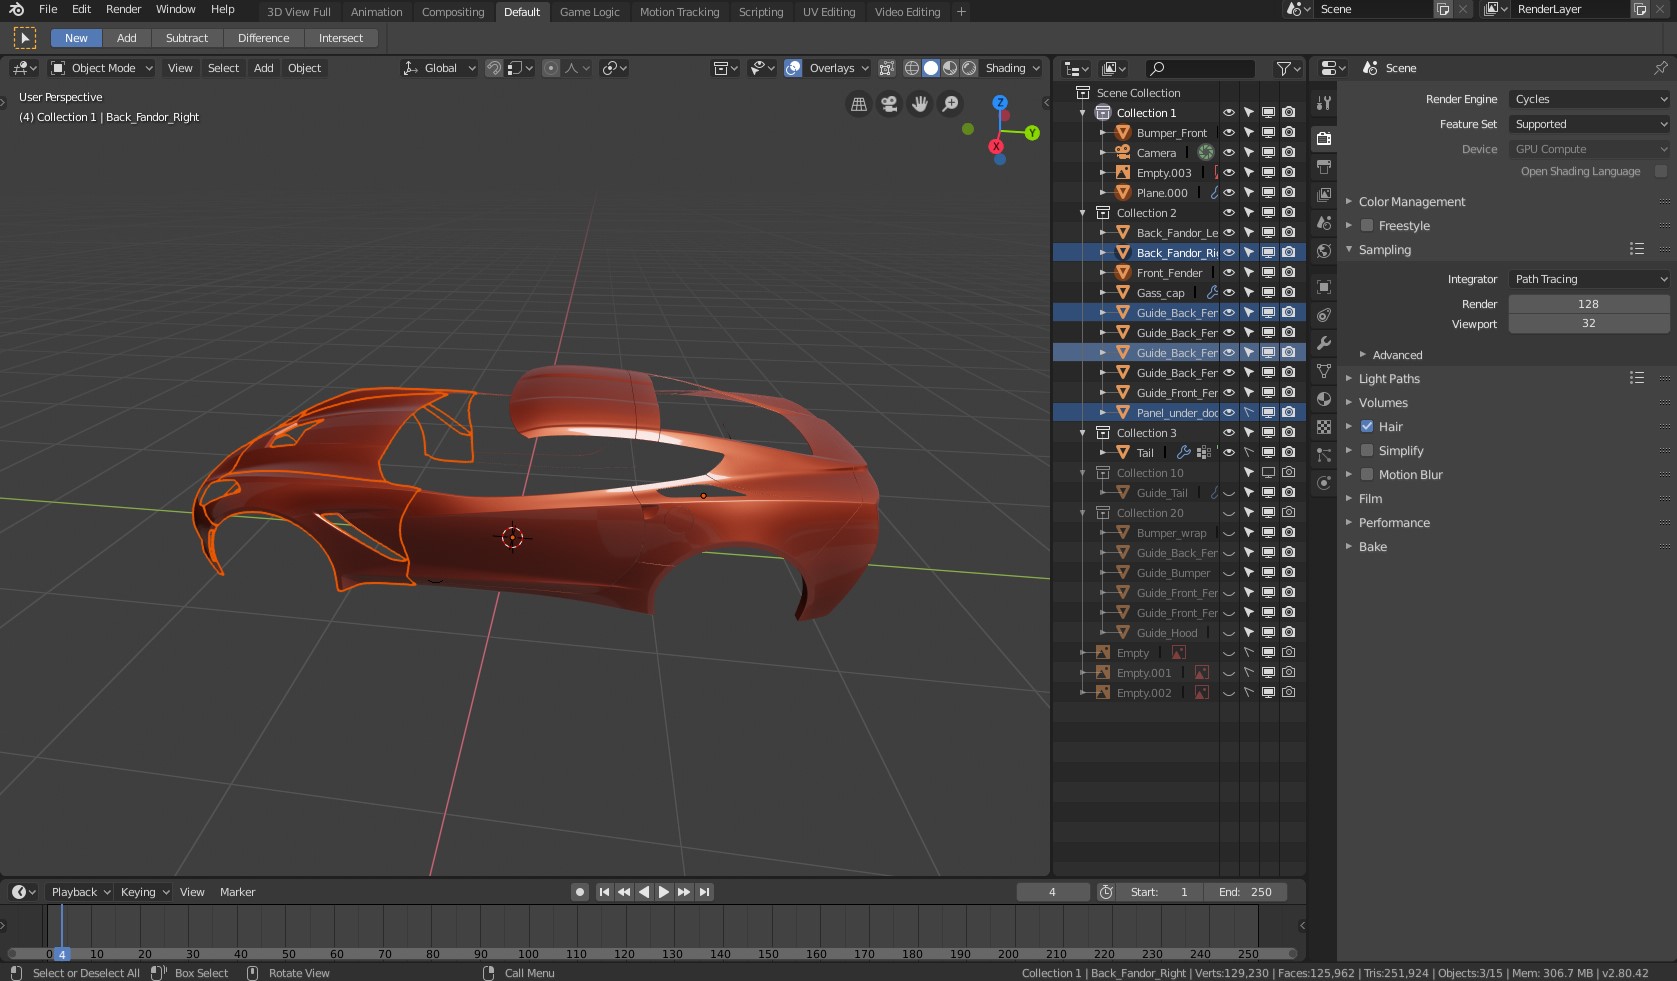Hide Front_Fender using its eye icon

point(1229,272)
